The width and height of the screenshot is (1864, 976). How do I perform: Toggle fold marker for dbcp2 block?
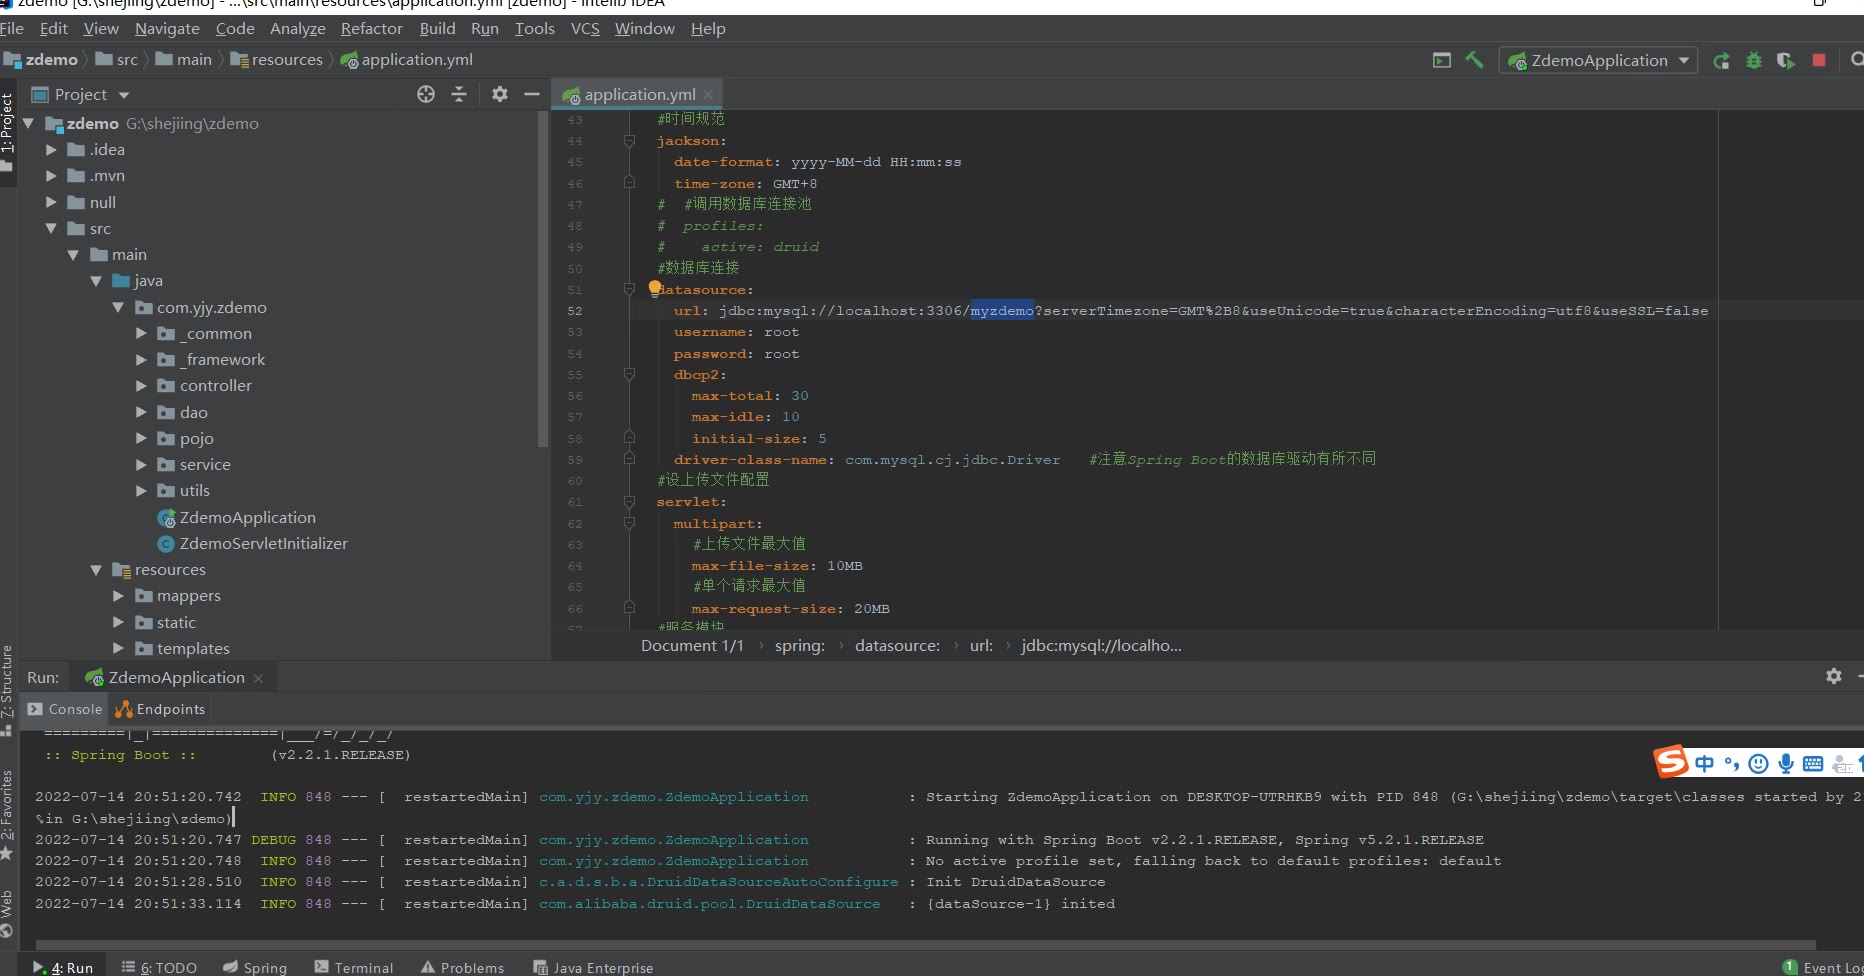[x=629, y=375]
